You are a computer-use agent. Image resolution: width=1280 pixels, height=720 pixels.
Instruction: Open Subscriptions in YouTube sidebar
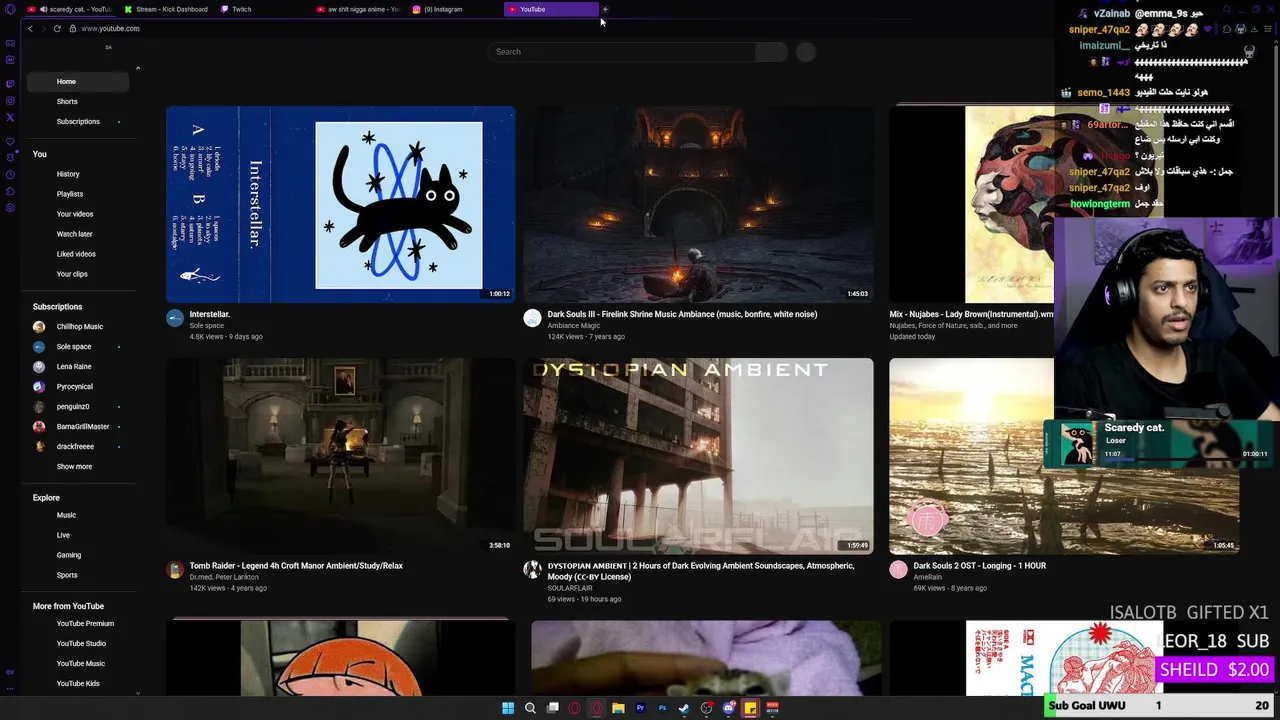(x=78, y=122)
